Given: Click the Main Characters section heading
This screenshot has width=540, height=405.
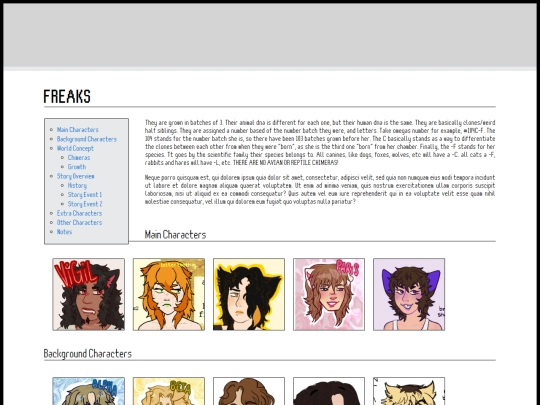Looking at the screenshot, I should coord(175,235).
